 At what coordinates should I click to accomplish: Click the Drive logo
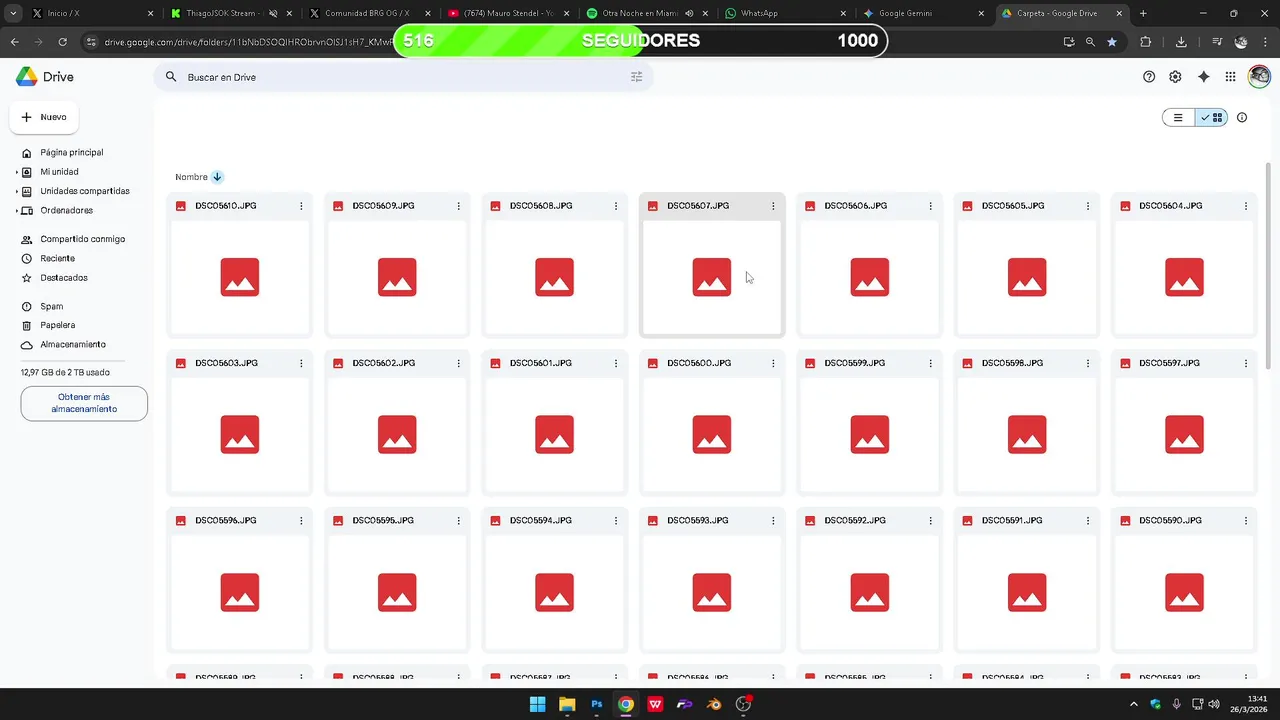(45, 77)
